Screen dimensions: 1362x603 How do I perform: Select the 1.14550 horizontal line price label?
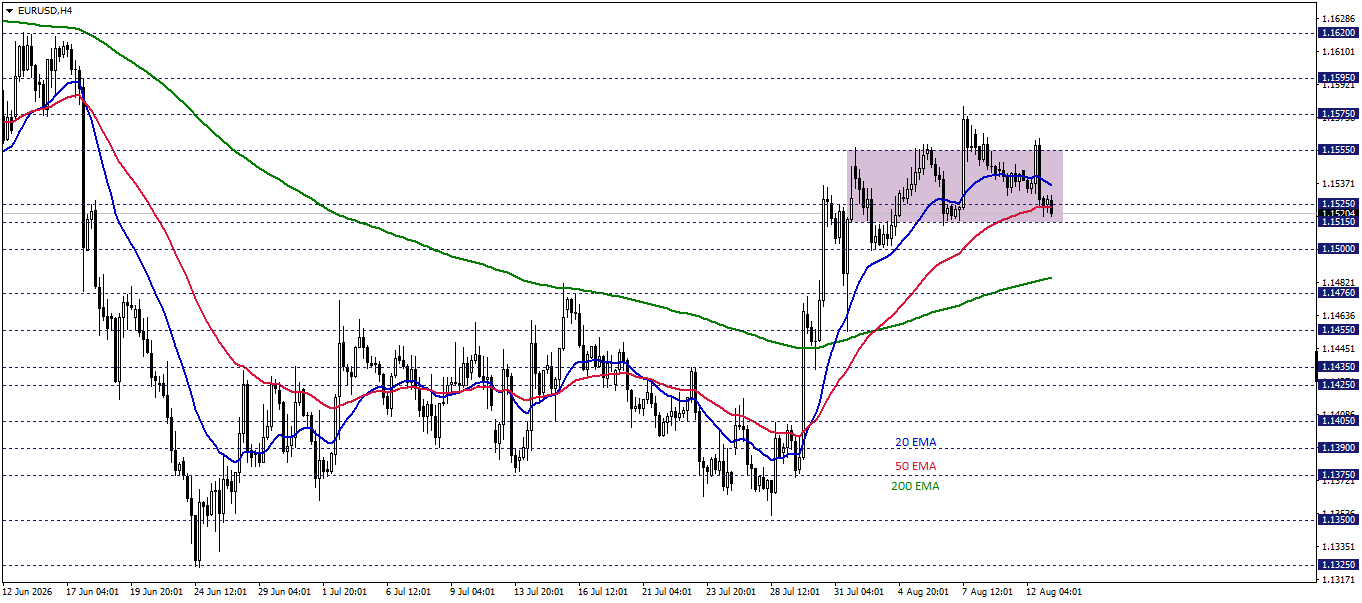click(1338, 330)
